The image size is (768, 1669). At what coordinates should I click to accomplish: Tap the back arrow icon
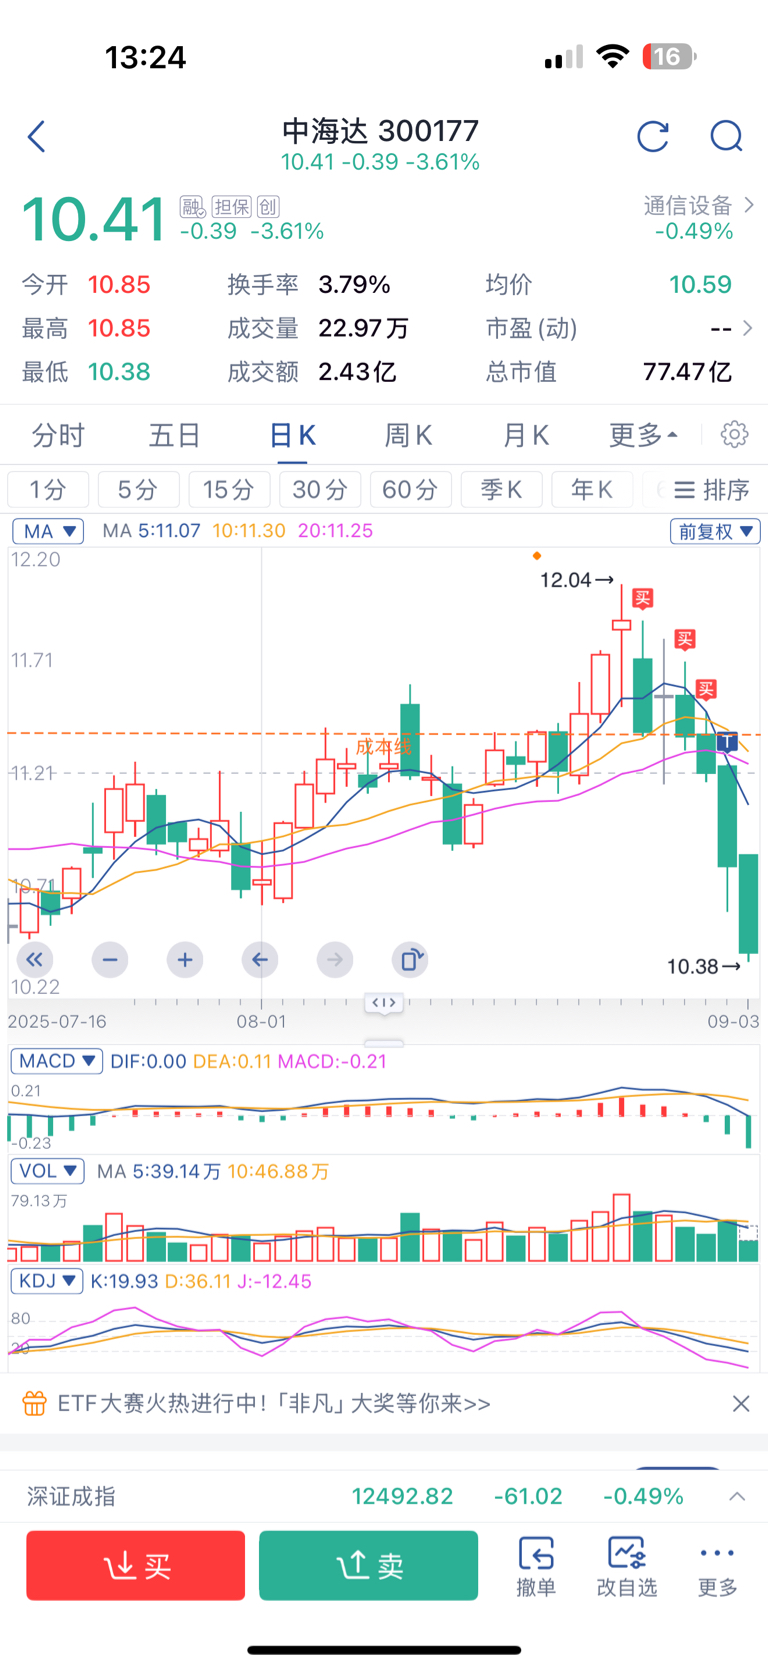pos(37,136)
